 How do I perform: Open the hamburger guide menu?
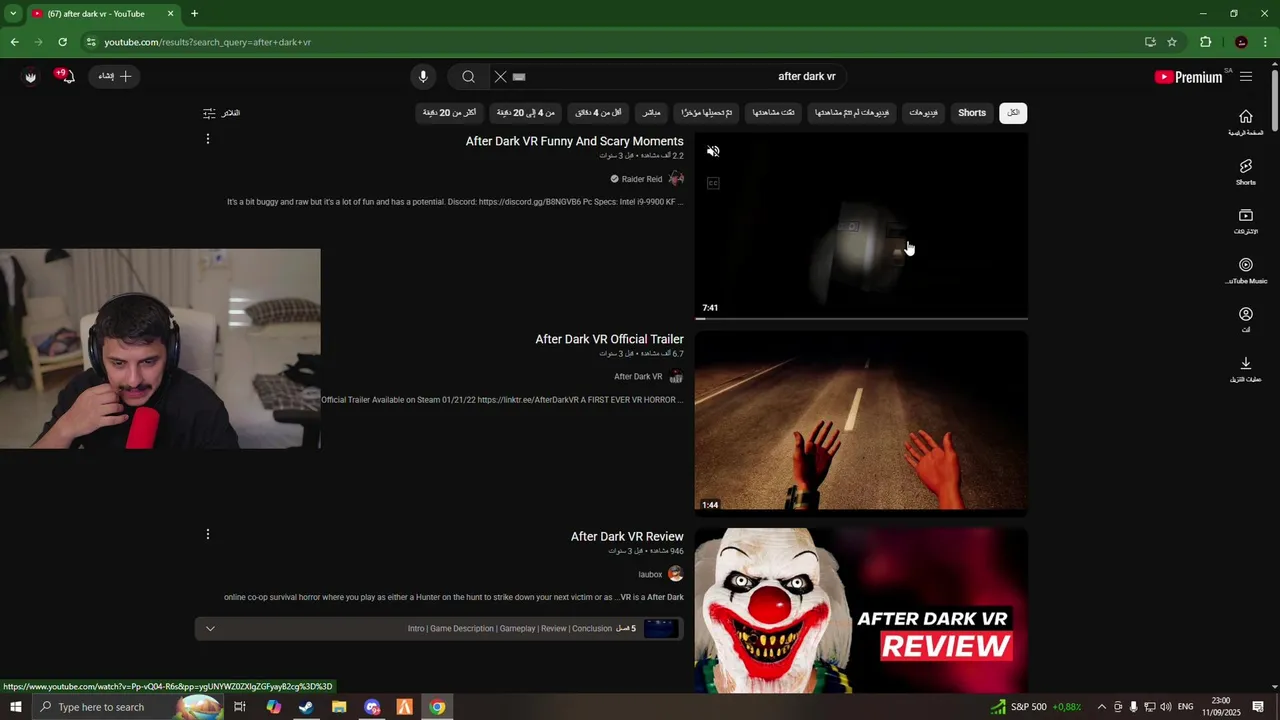[1246, 76]
